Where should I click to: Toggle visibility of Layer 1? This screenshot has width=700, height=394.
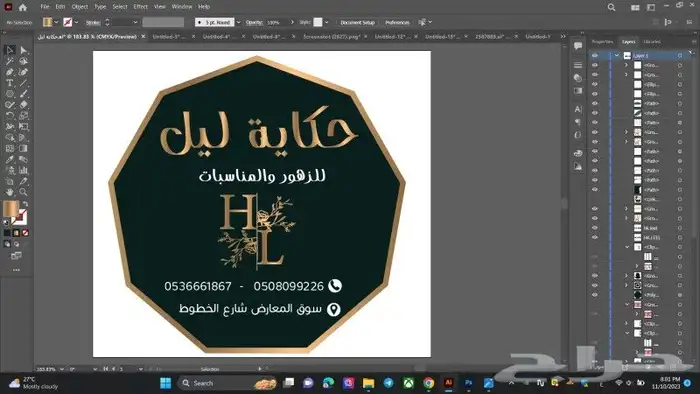(x=595, y=56)
